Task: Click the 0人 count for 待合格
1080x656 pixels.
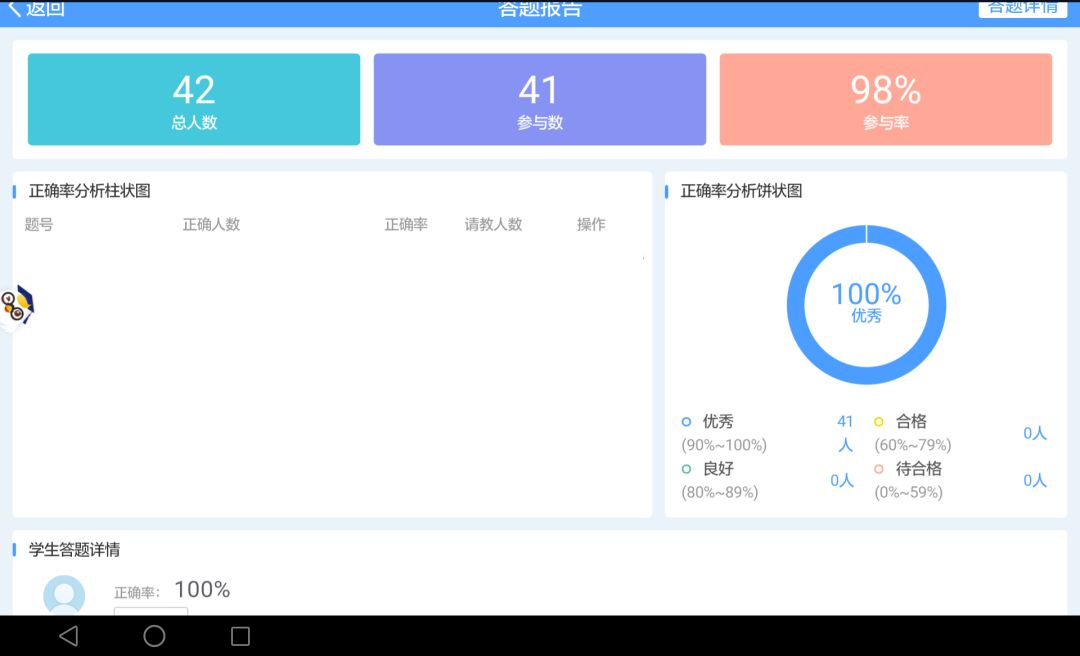Action: point(1035,481)
